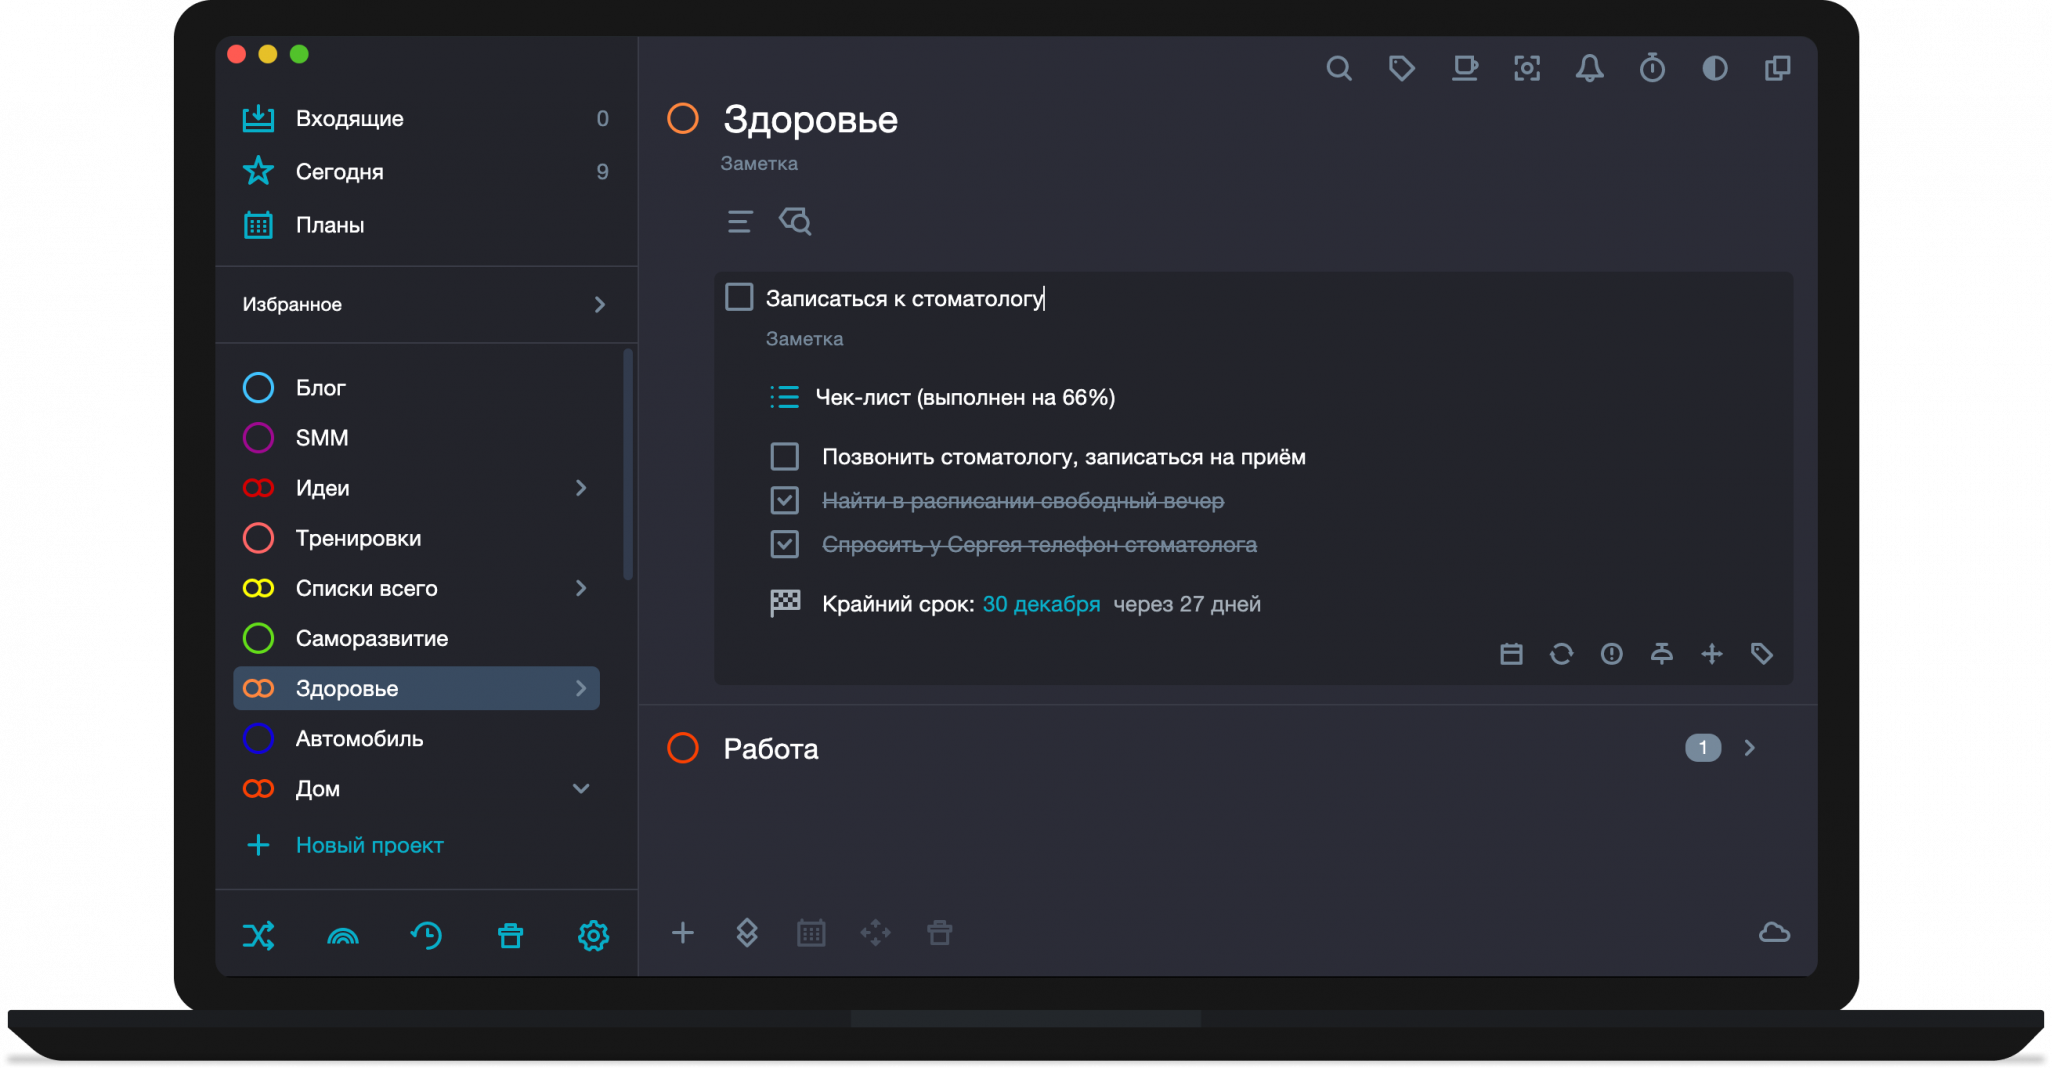Click the green color circle beside Саморазвитие

coord(258,638)
